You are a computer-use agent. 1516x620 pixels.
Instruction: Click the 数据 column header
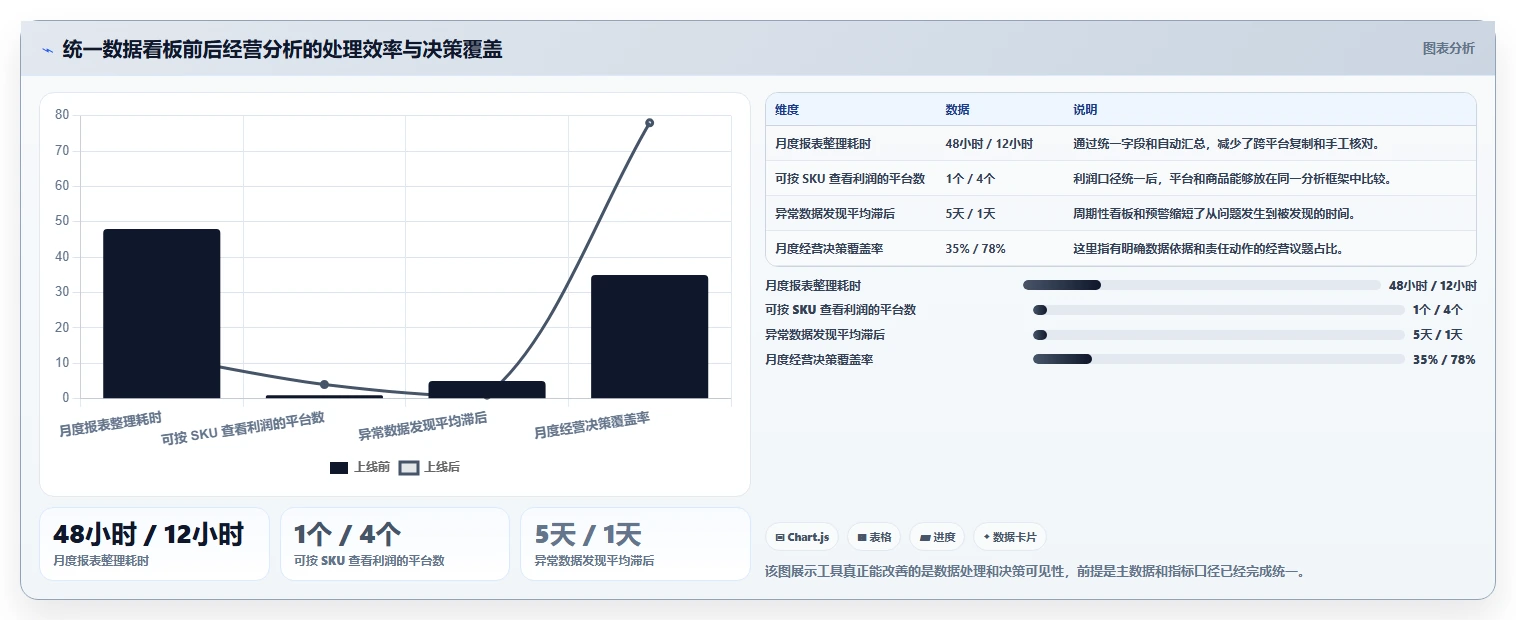click(x=957, y=110)
